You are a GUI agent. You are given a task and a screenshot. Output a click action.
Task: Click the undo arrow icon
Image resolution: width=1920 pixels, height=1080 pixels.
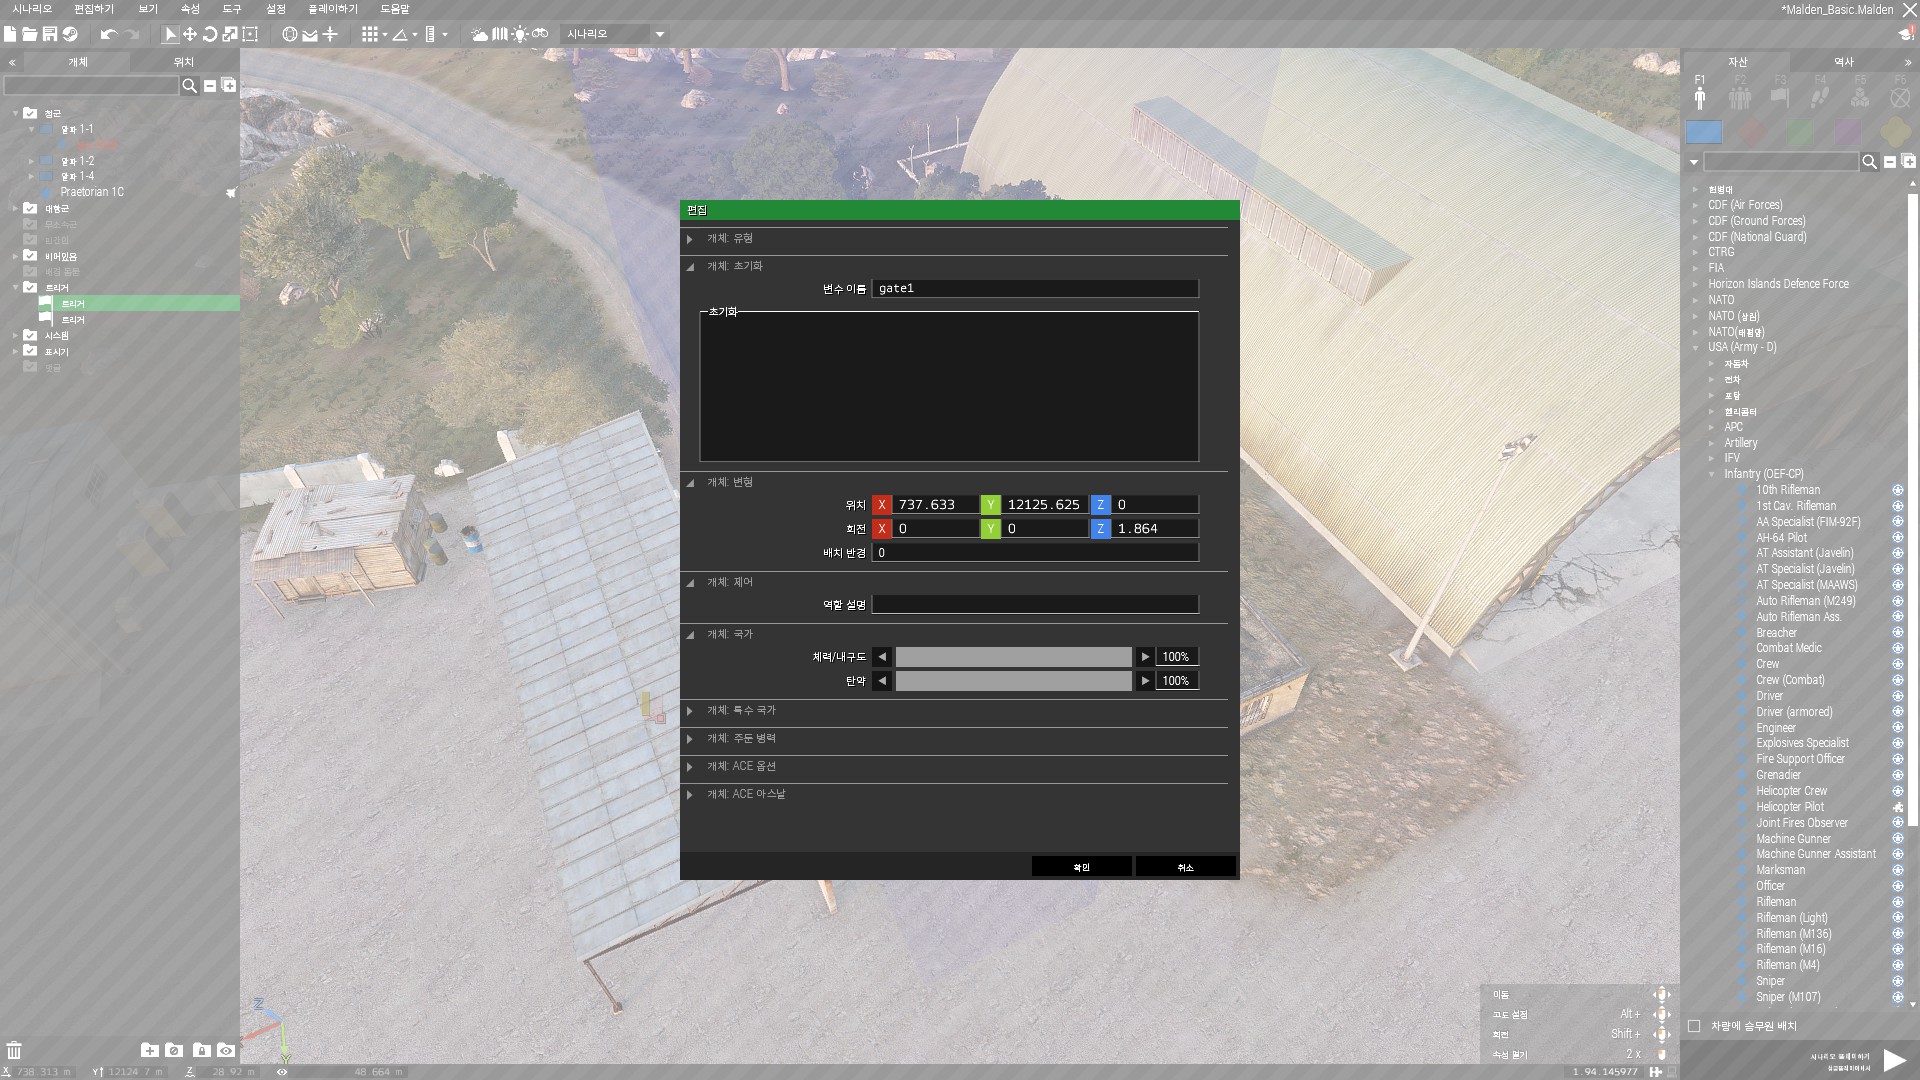109,34
